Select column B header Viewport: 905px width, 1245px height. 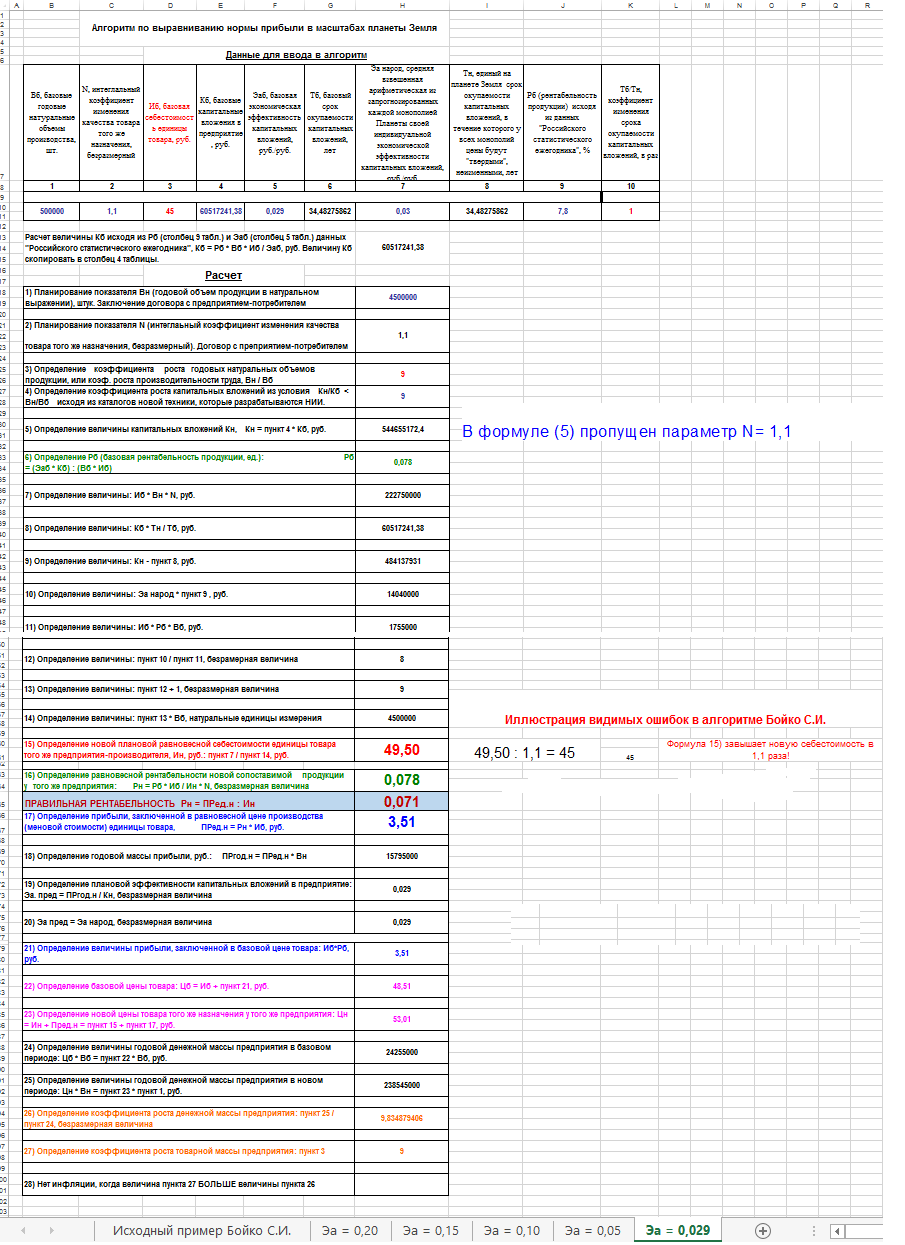[x=51, y=5]
